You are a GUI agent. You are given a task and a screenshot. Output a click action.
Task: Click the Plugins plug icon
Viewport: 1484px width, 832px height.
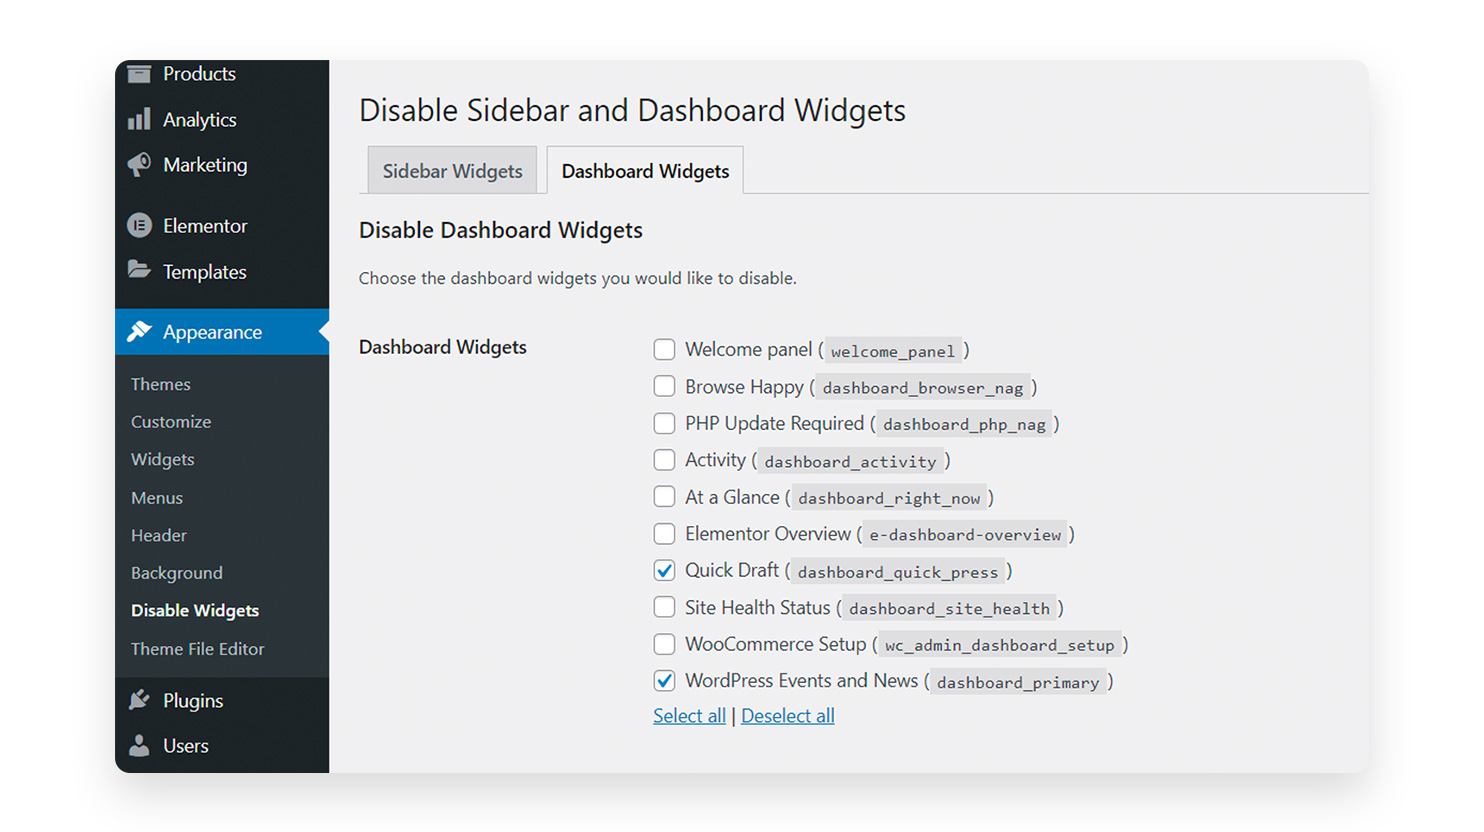139,700
